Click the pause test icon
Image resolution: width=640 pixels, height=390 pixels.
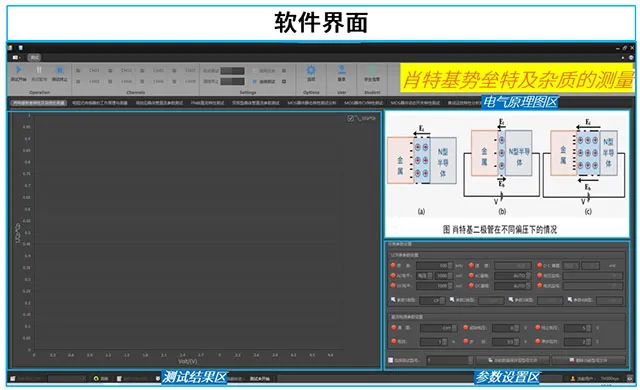pos(39,70)
